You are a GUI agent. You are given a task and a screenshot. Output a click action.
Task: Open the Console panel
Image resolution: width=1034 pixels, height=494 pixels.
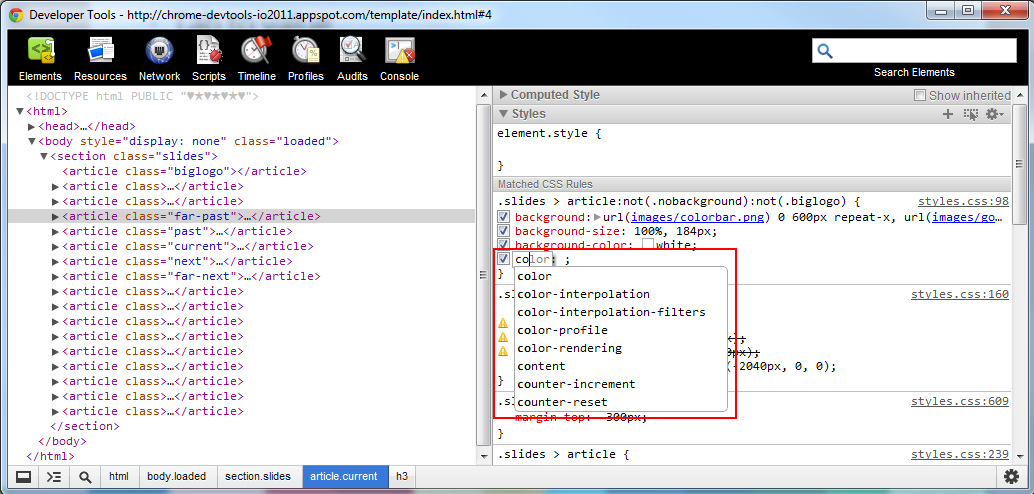coord(400,59)
